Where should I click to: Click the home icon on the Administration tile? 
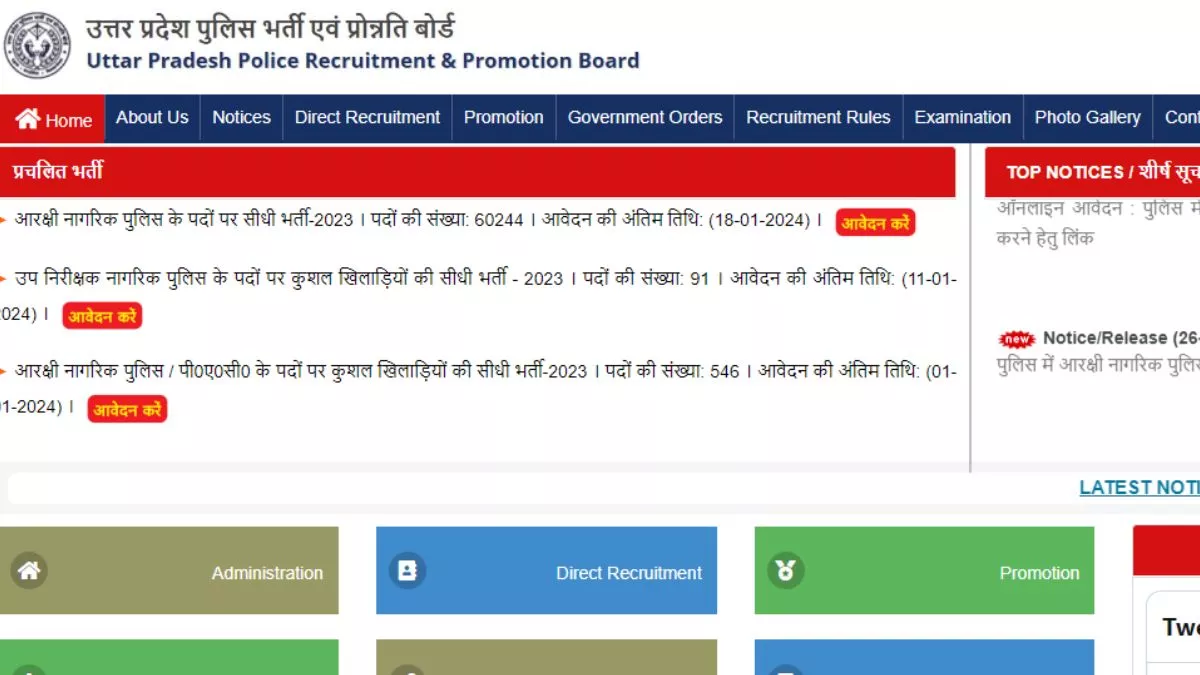pos(29,570)
